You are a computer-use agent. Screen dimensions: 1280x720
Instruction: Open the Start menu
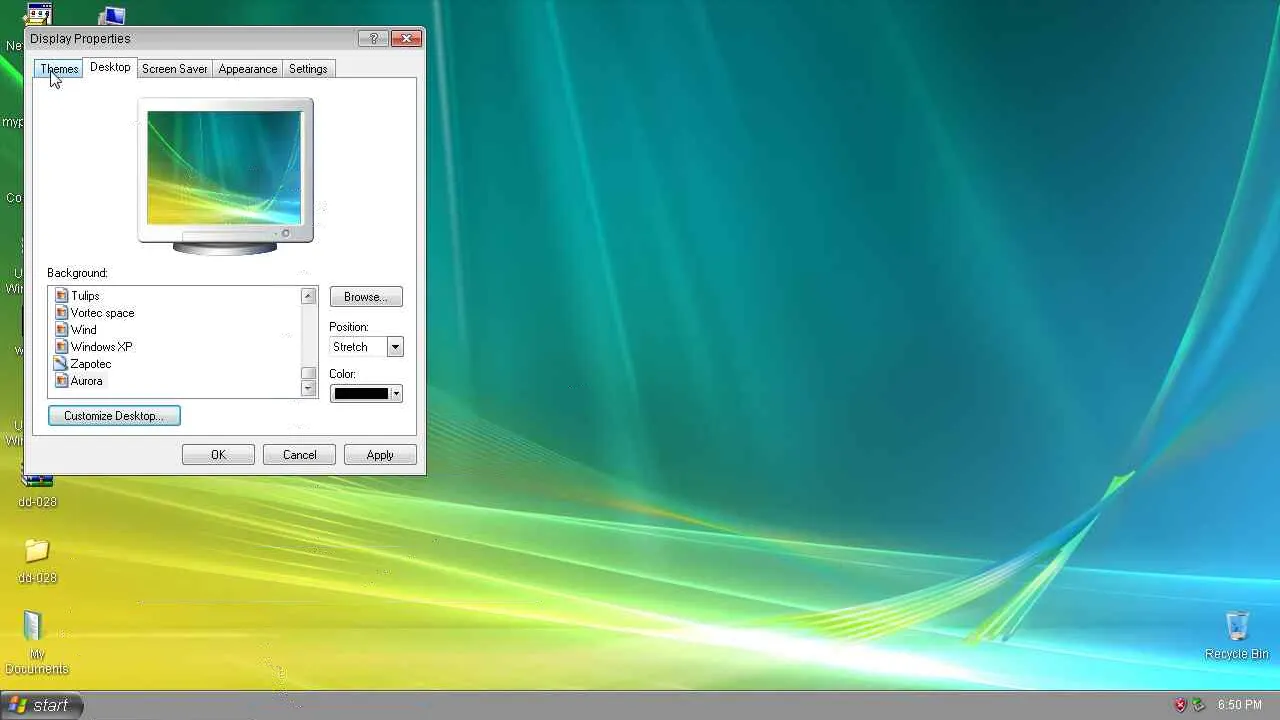tap(42, 705)
